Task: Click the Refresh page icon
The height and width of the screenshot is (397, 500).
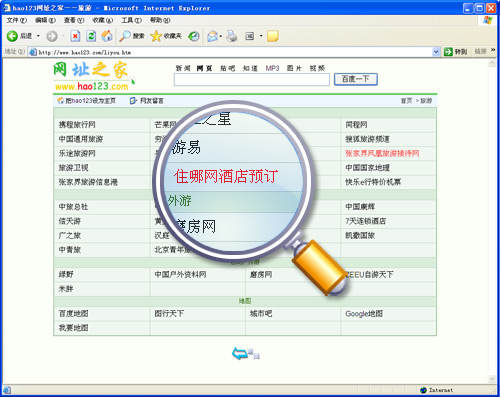Action: pyautogui.click(x=91, y=36)
